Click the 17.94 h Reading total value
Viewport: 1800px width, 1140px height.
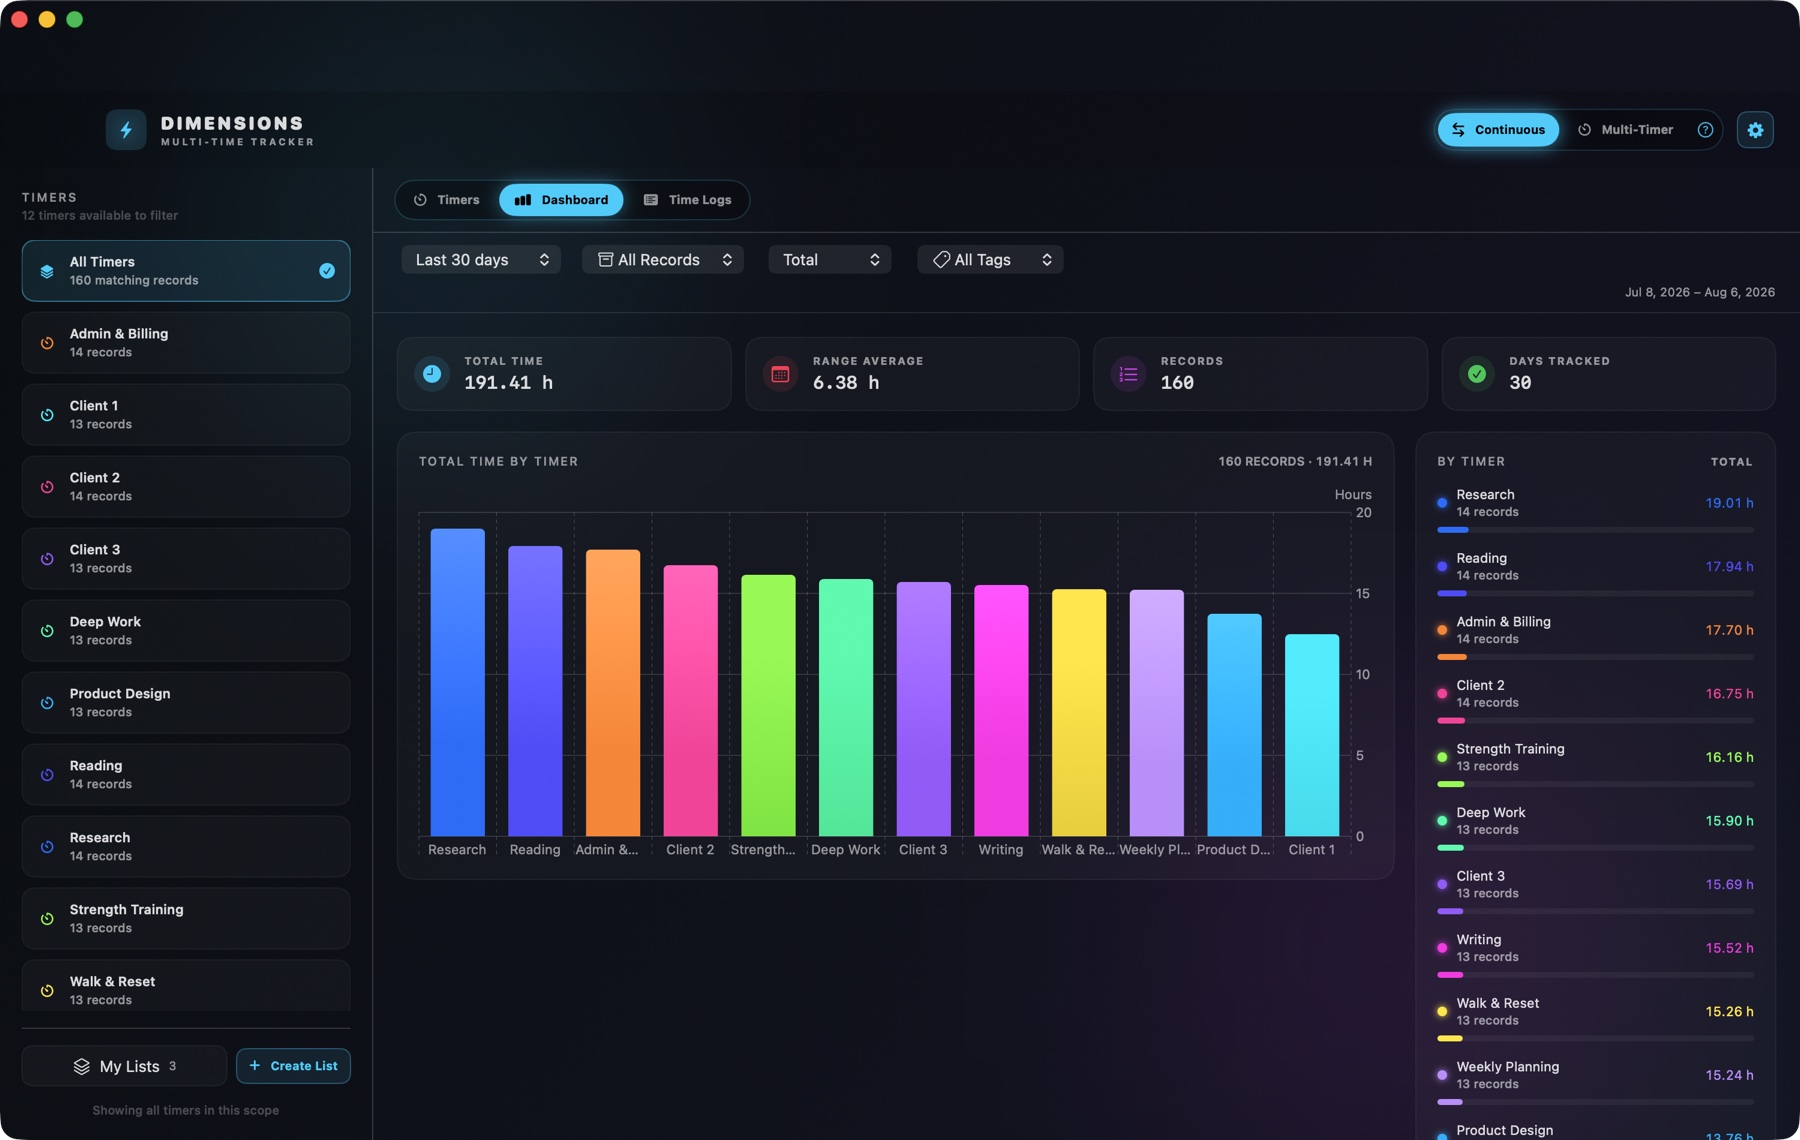[x=1729, y=567]
